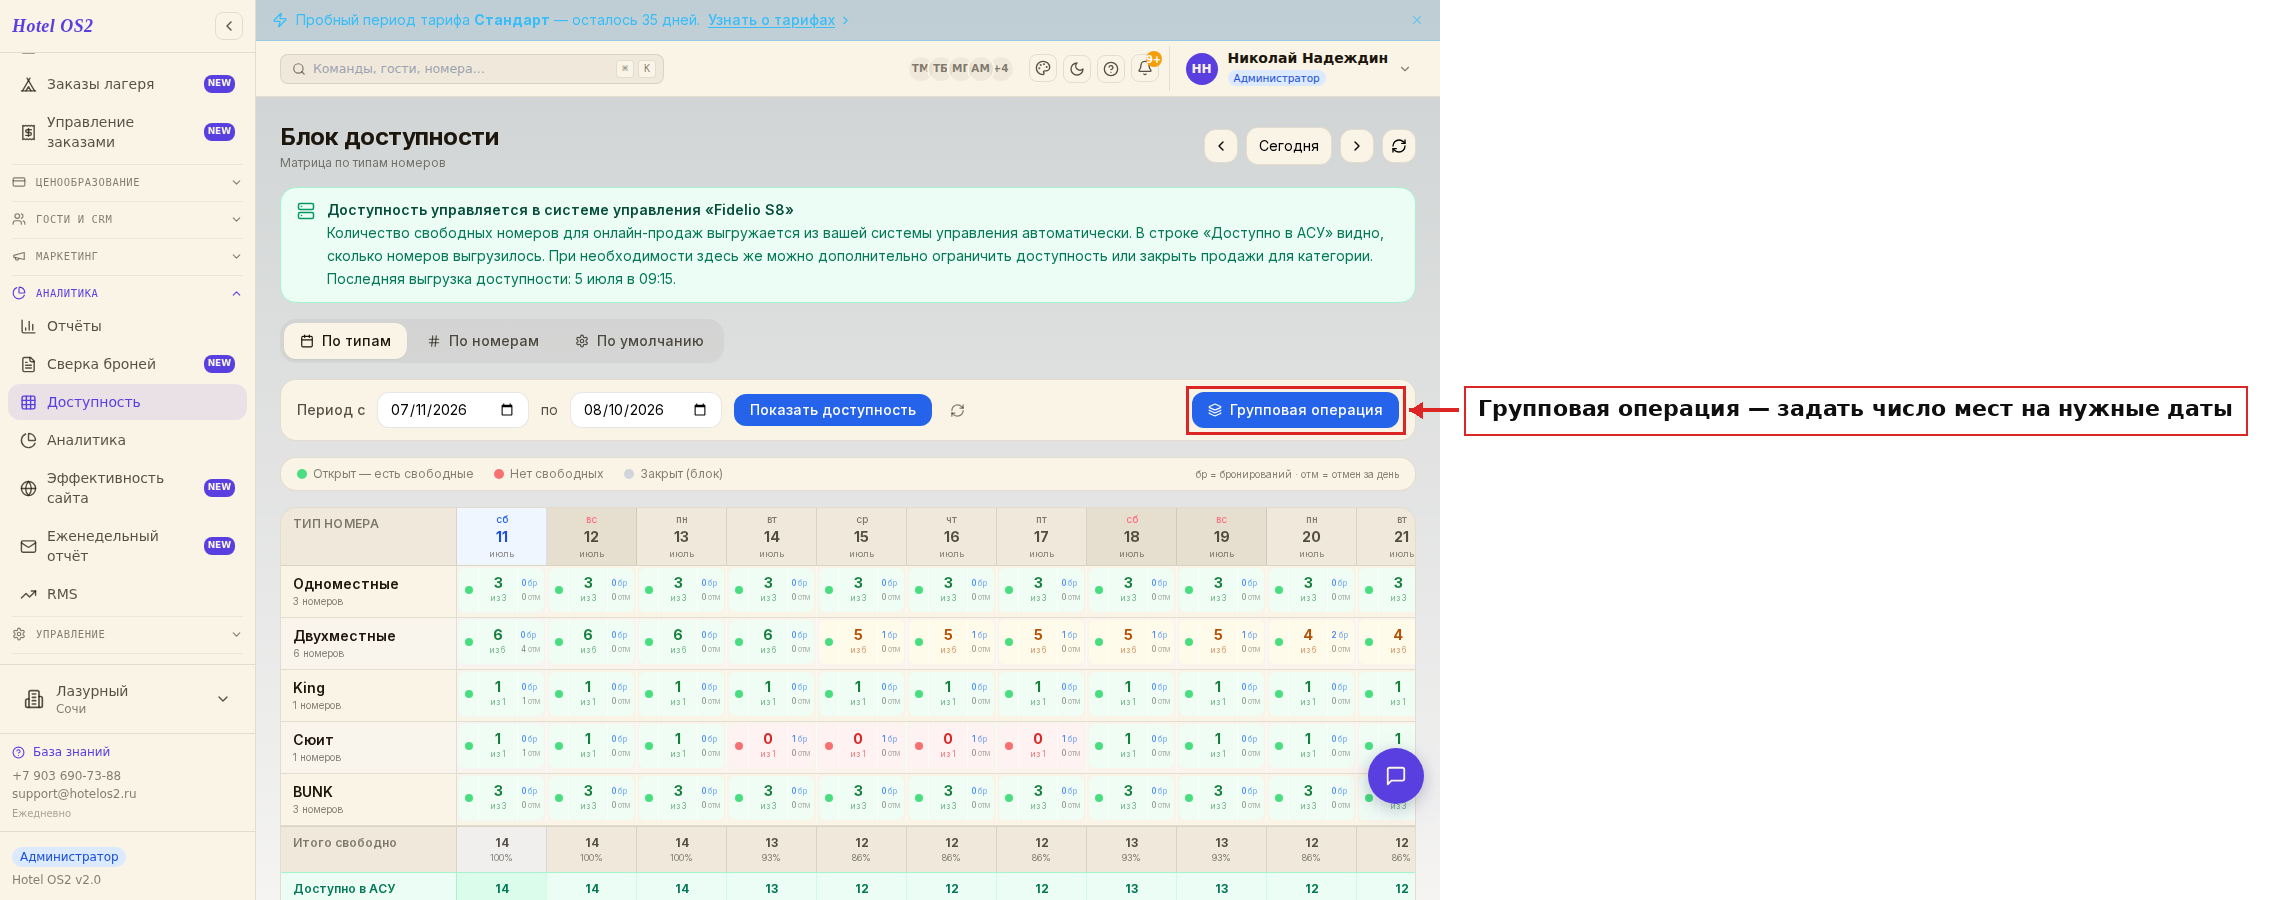Follow the Узнать о тарифах link
This screenshot has height=900, width=2271.
tap(771, 20)
